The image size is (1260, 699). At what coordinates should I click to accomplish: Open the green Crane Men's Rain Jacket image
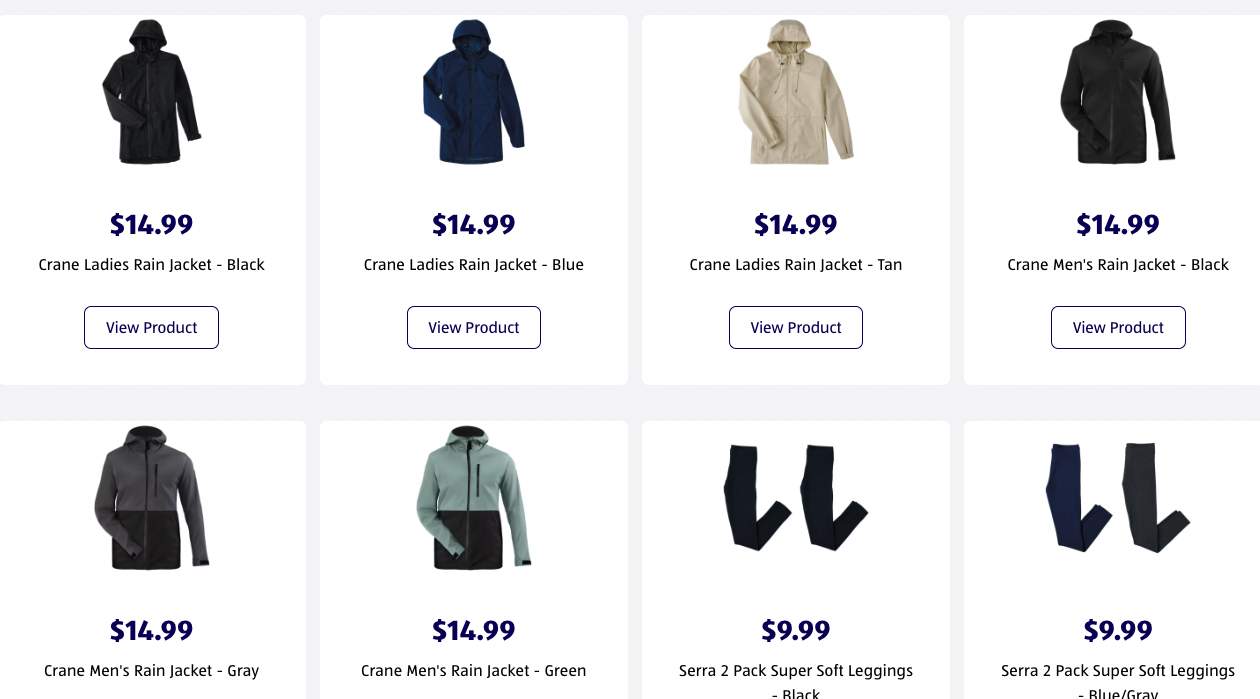click(473, 498)
